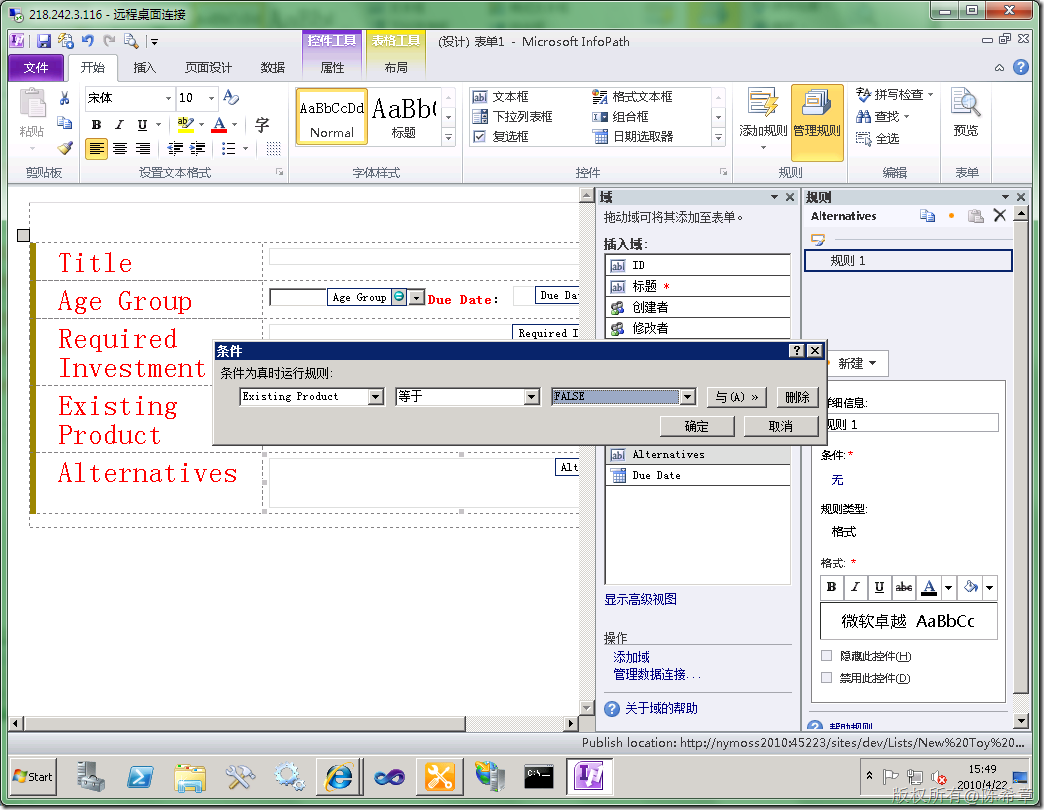Switch to the 插入 insert tab

pos(144,67)
